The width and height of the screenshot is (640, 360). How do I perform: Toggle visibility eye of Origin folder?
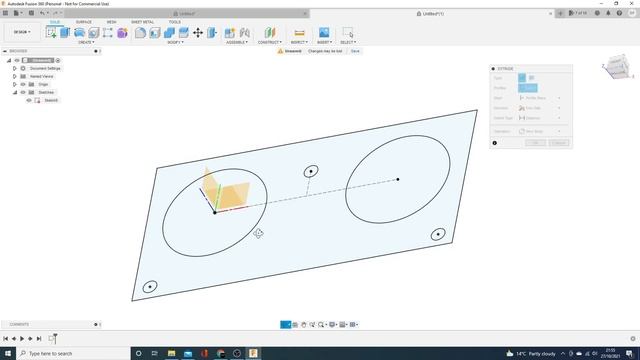23,84
